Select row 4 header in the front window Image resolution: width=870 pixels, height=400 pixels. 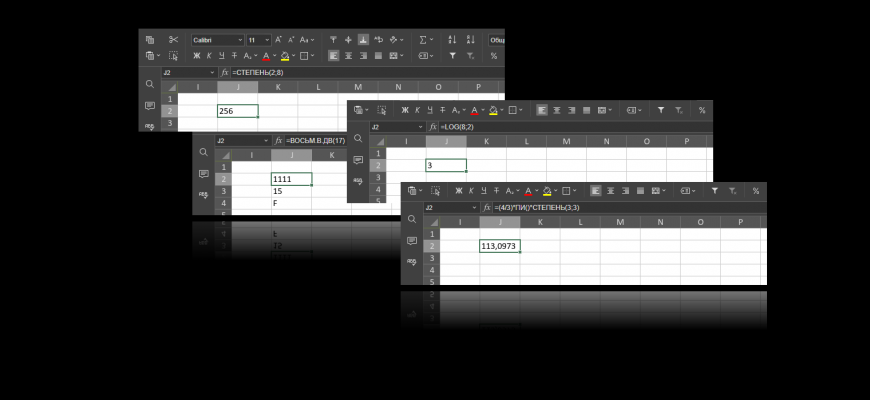(x=432, y=271)
